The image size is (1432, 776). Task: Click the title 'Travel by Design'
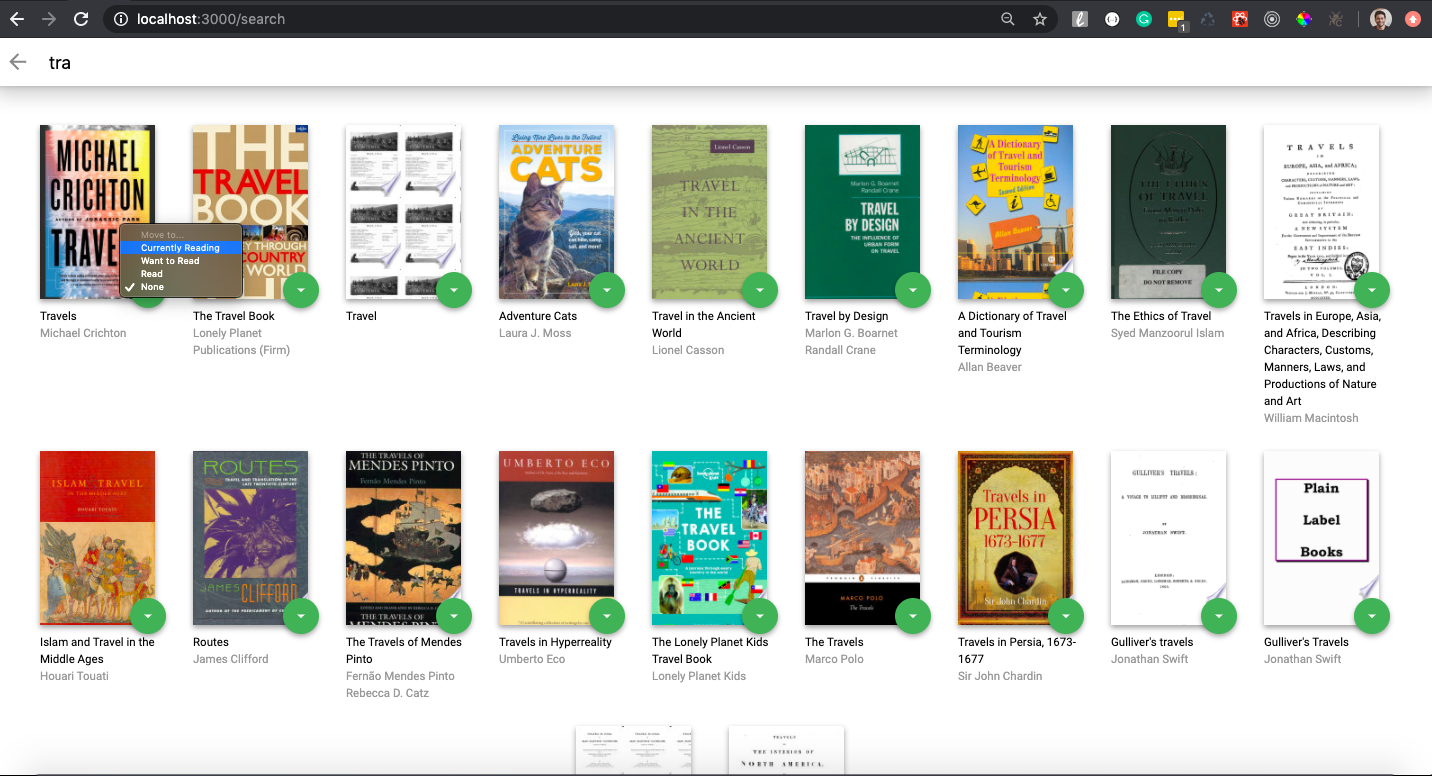[846, 316]
